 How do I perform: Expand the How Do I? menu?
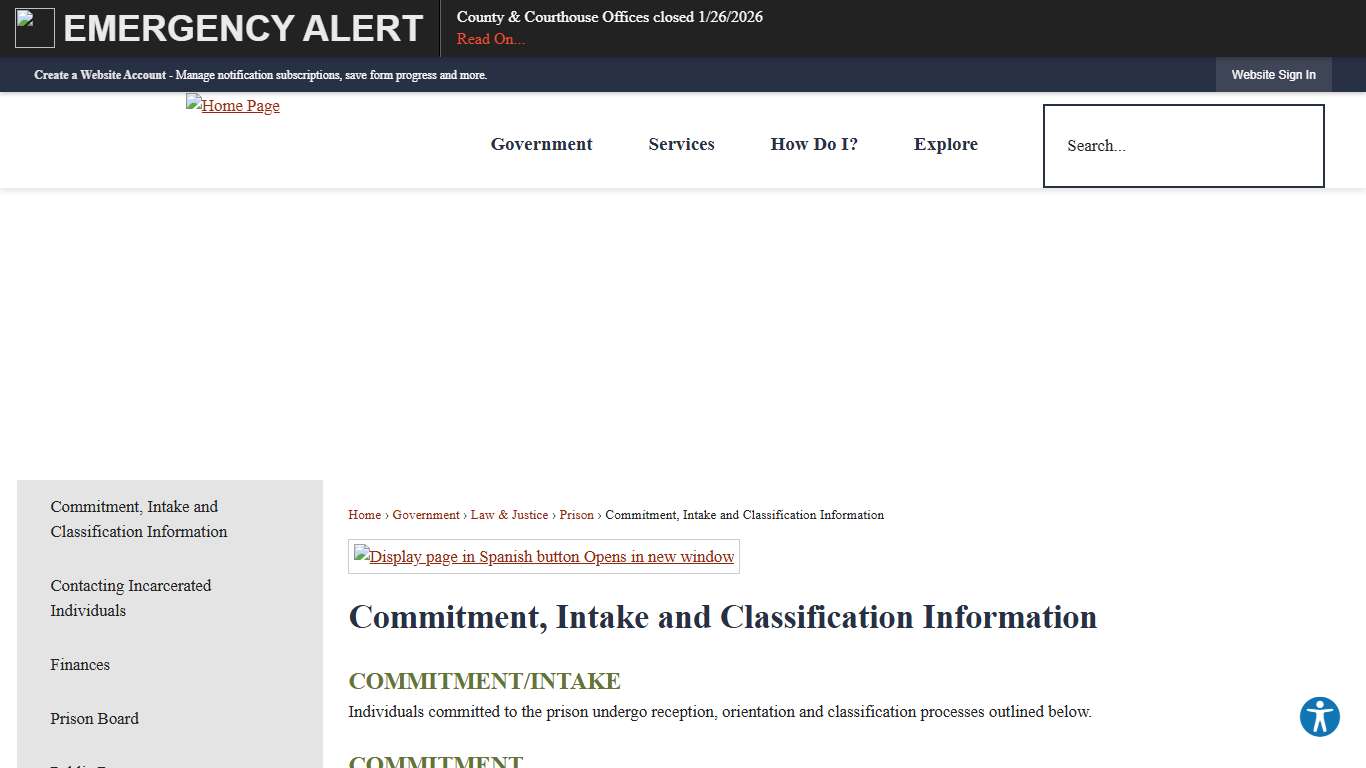tap(814, 144)
